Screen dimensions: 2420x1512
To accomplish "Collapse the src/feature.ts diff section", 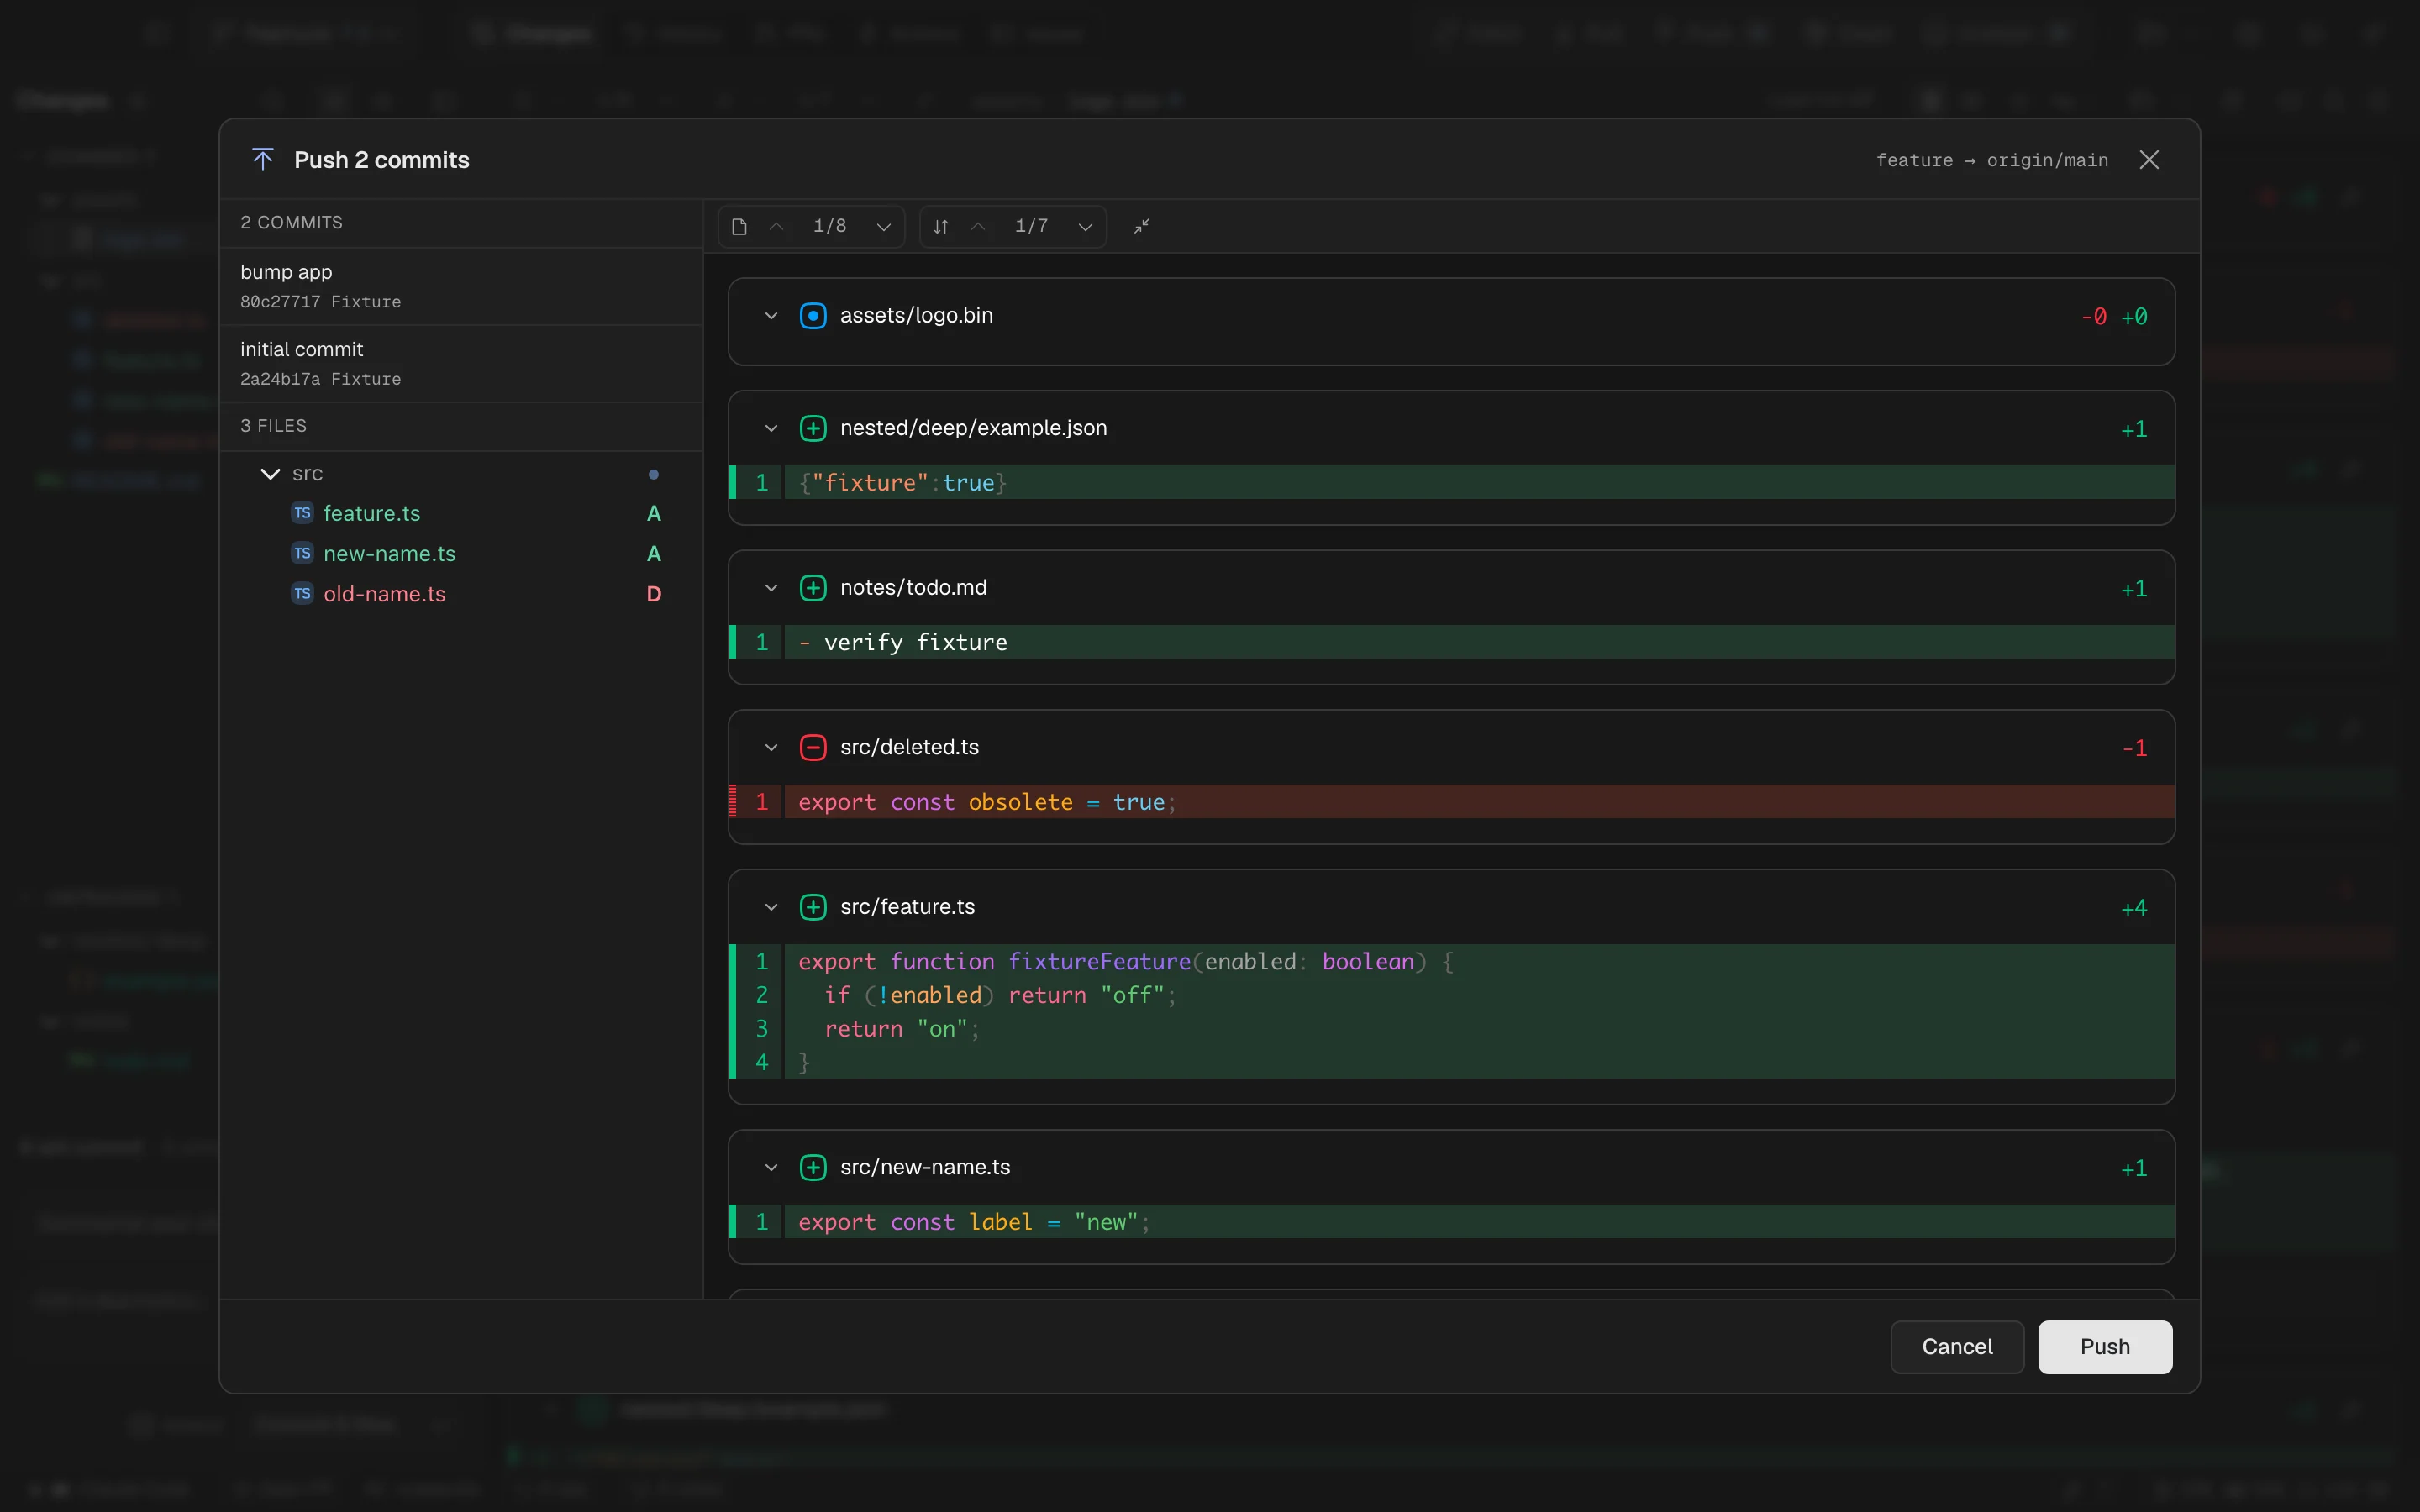I will [x=771, y=907].
